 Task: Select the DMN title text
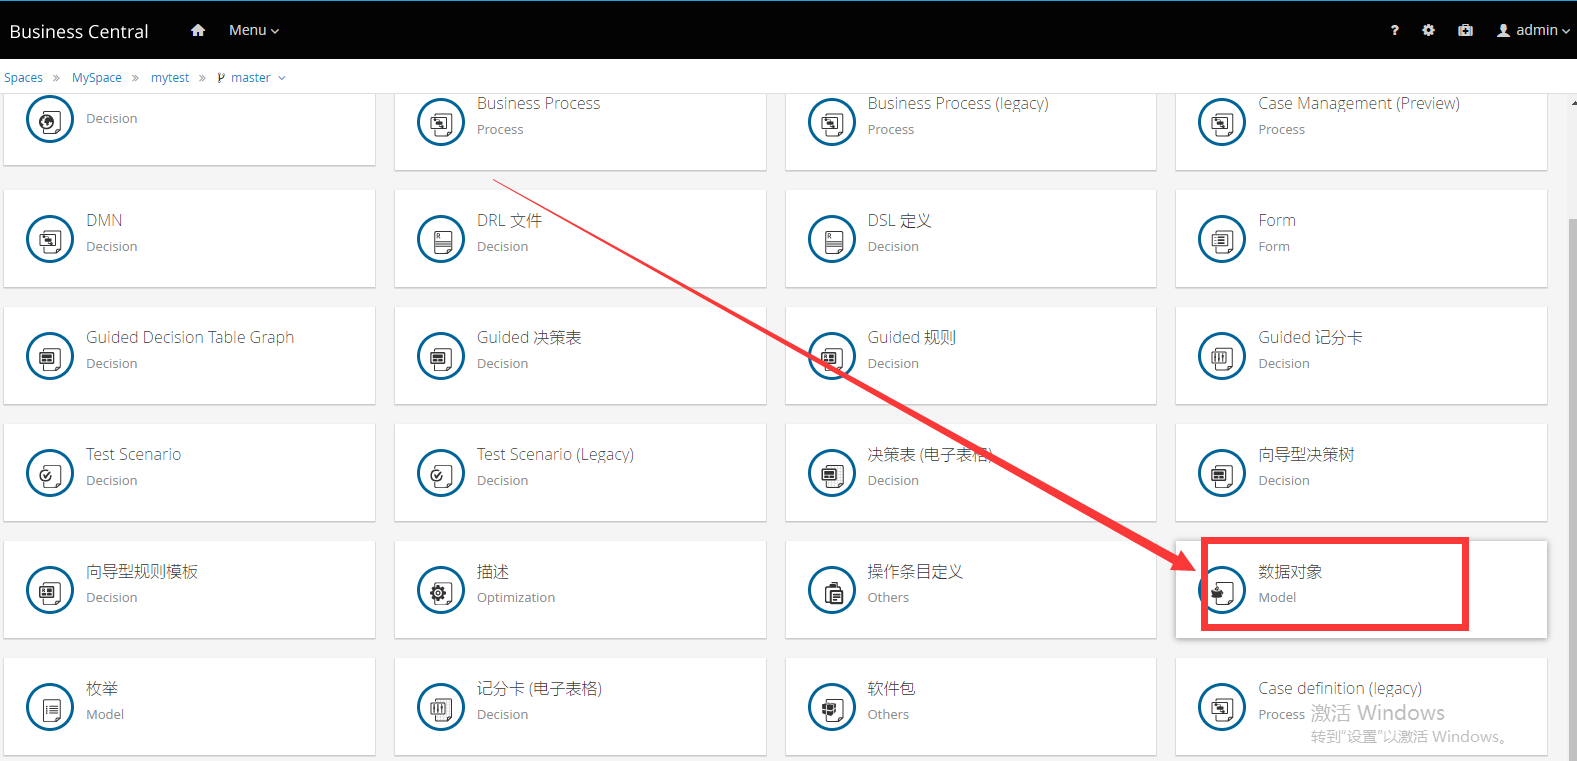[104, 220]
